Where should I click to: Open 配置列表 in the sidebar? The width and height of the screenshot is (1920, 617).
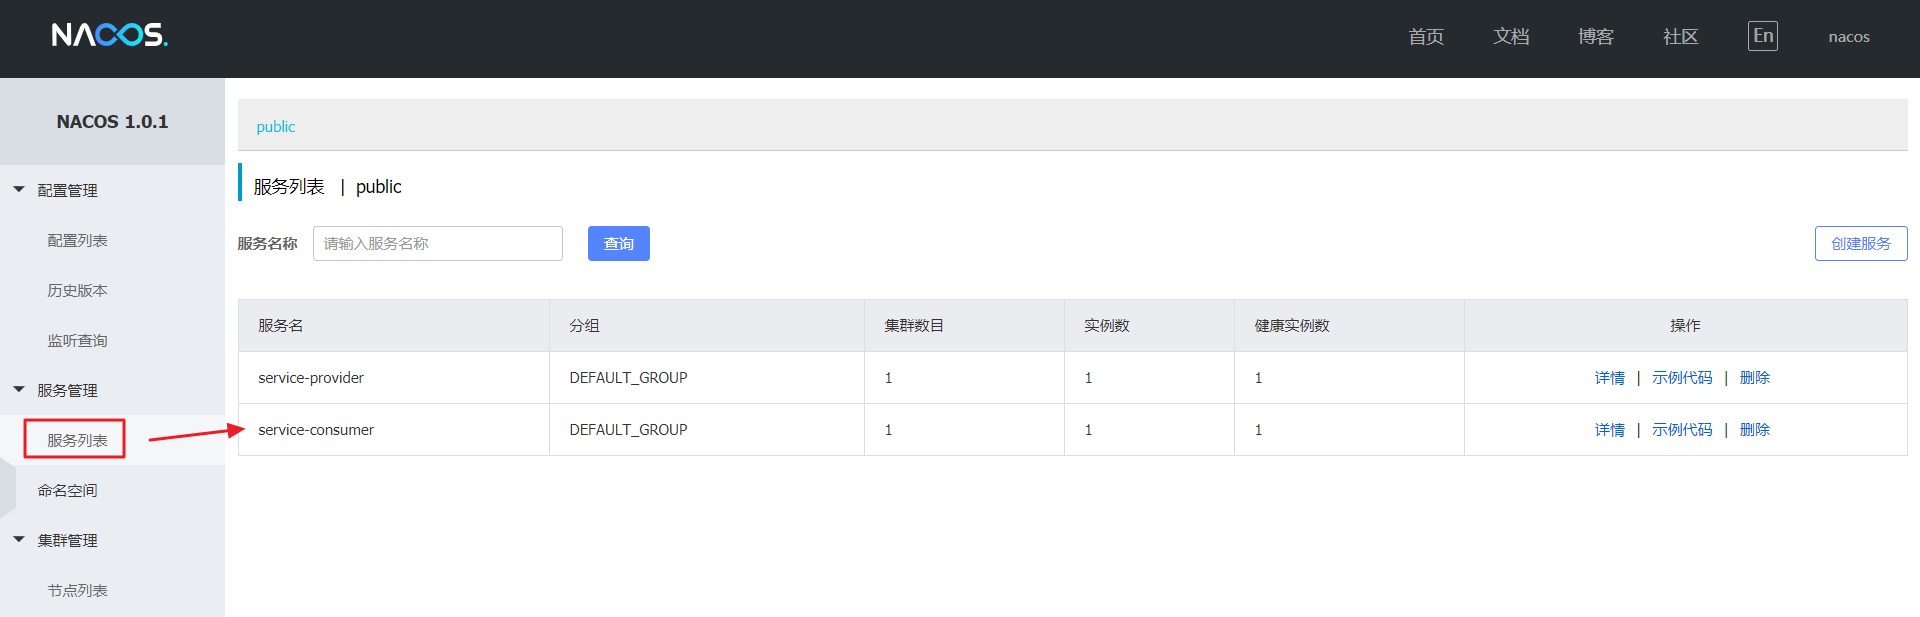tap(77, 241)
